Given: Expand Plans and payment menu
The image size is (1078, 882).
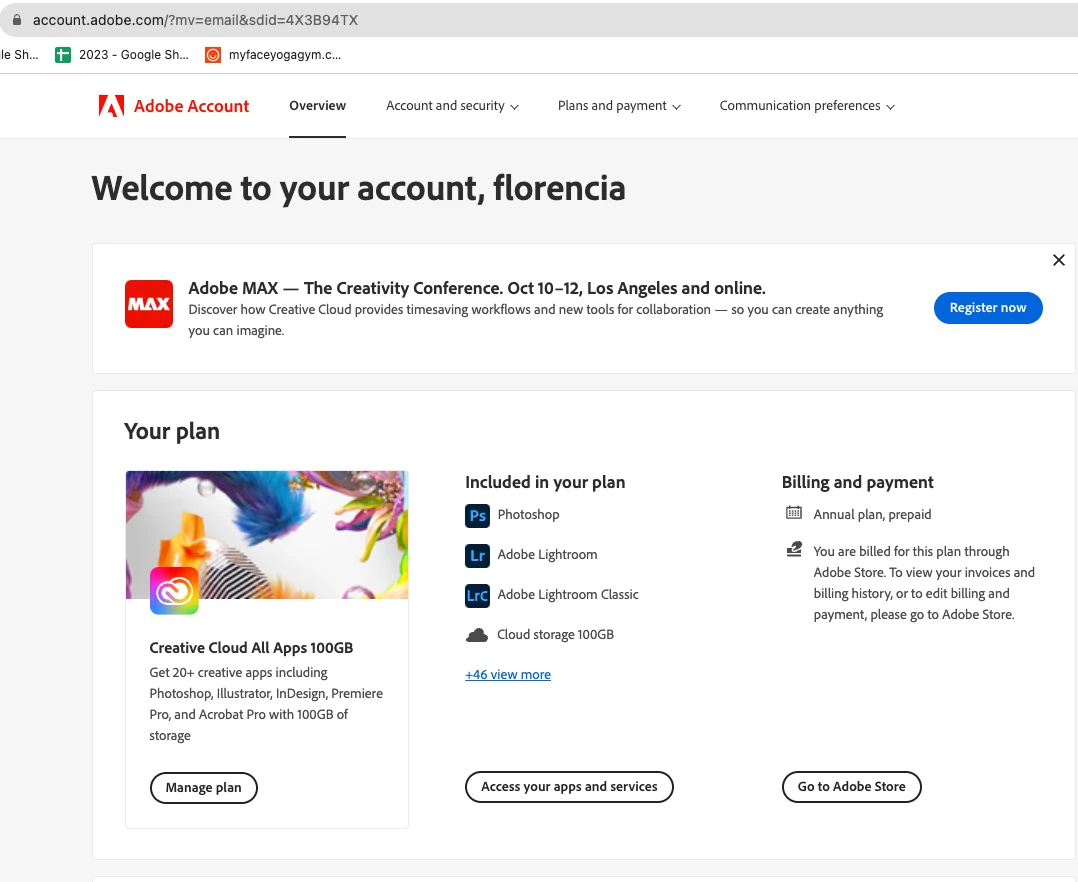Looking at the screenshot, I should 619,106.
